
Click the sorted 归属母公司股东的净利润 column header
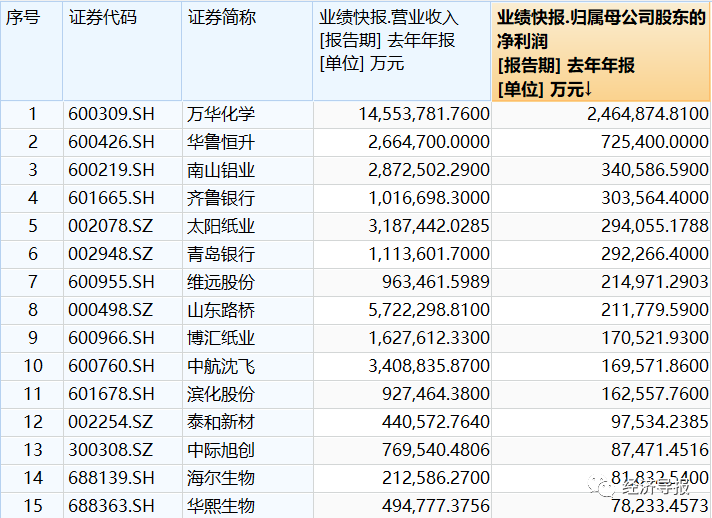click(x=601, y=52)
